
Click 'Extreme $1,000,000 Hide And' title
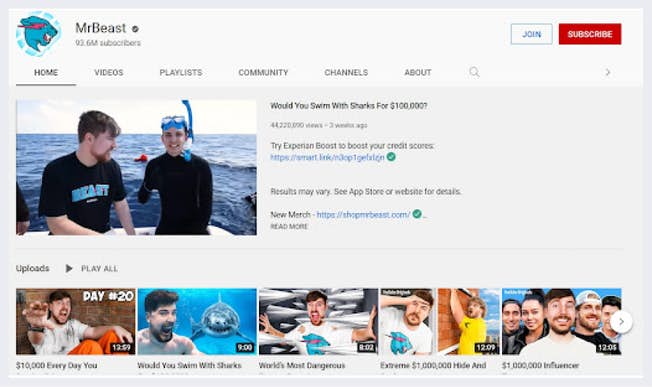(x=433, y=365)
